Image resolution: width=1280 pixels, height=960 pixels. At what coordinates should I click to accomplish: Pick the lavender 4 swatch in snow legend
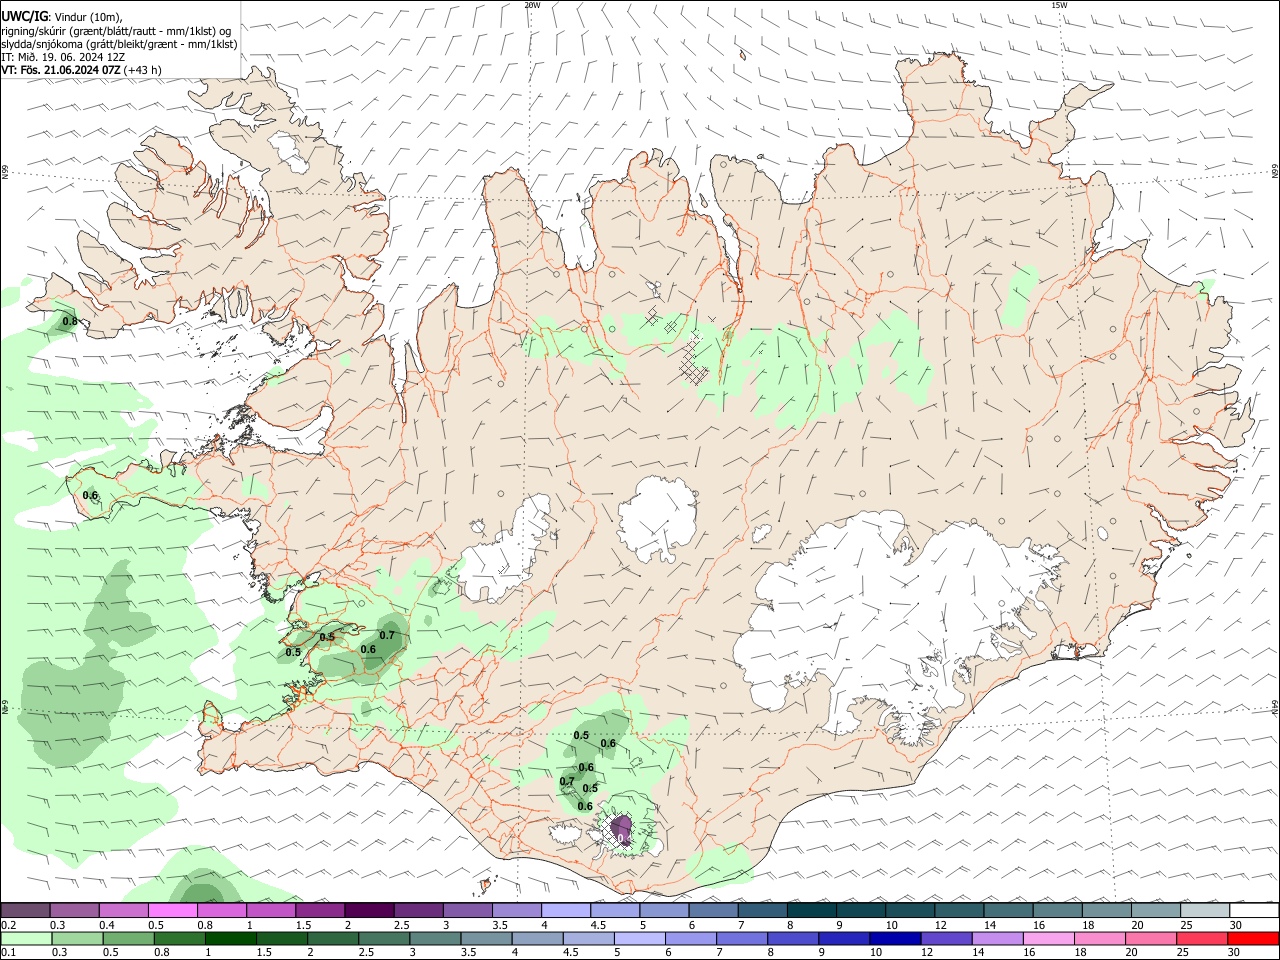(566, 910)
